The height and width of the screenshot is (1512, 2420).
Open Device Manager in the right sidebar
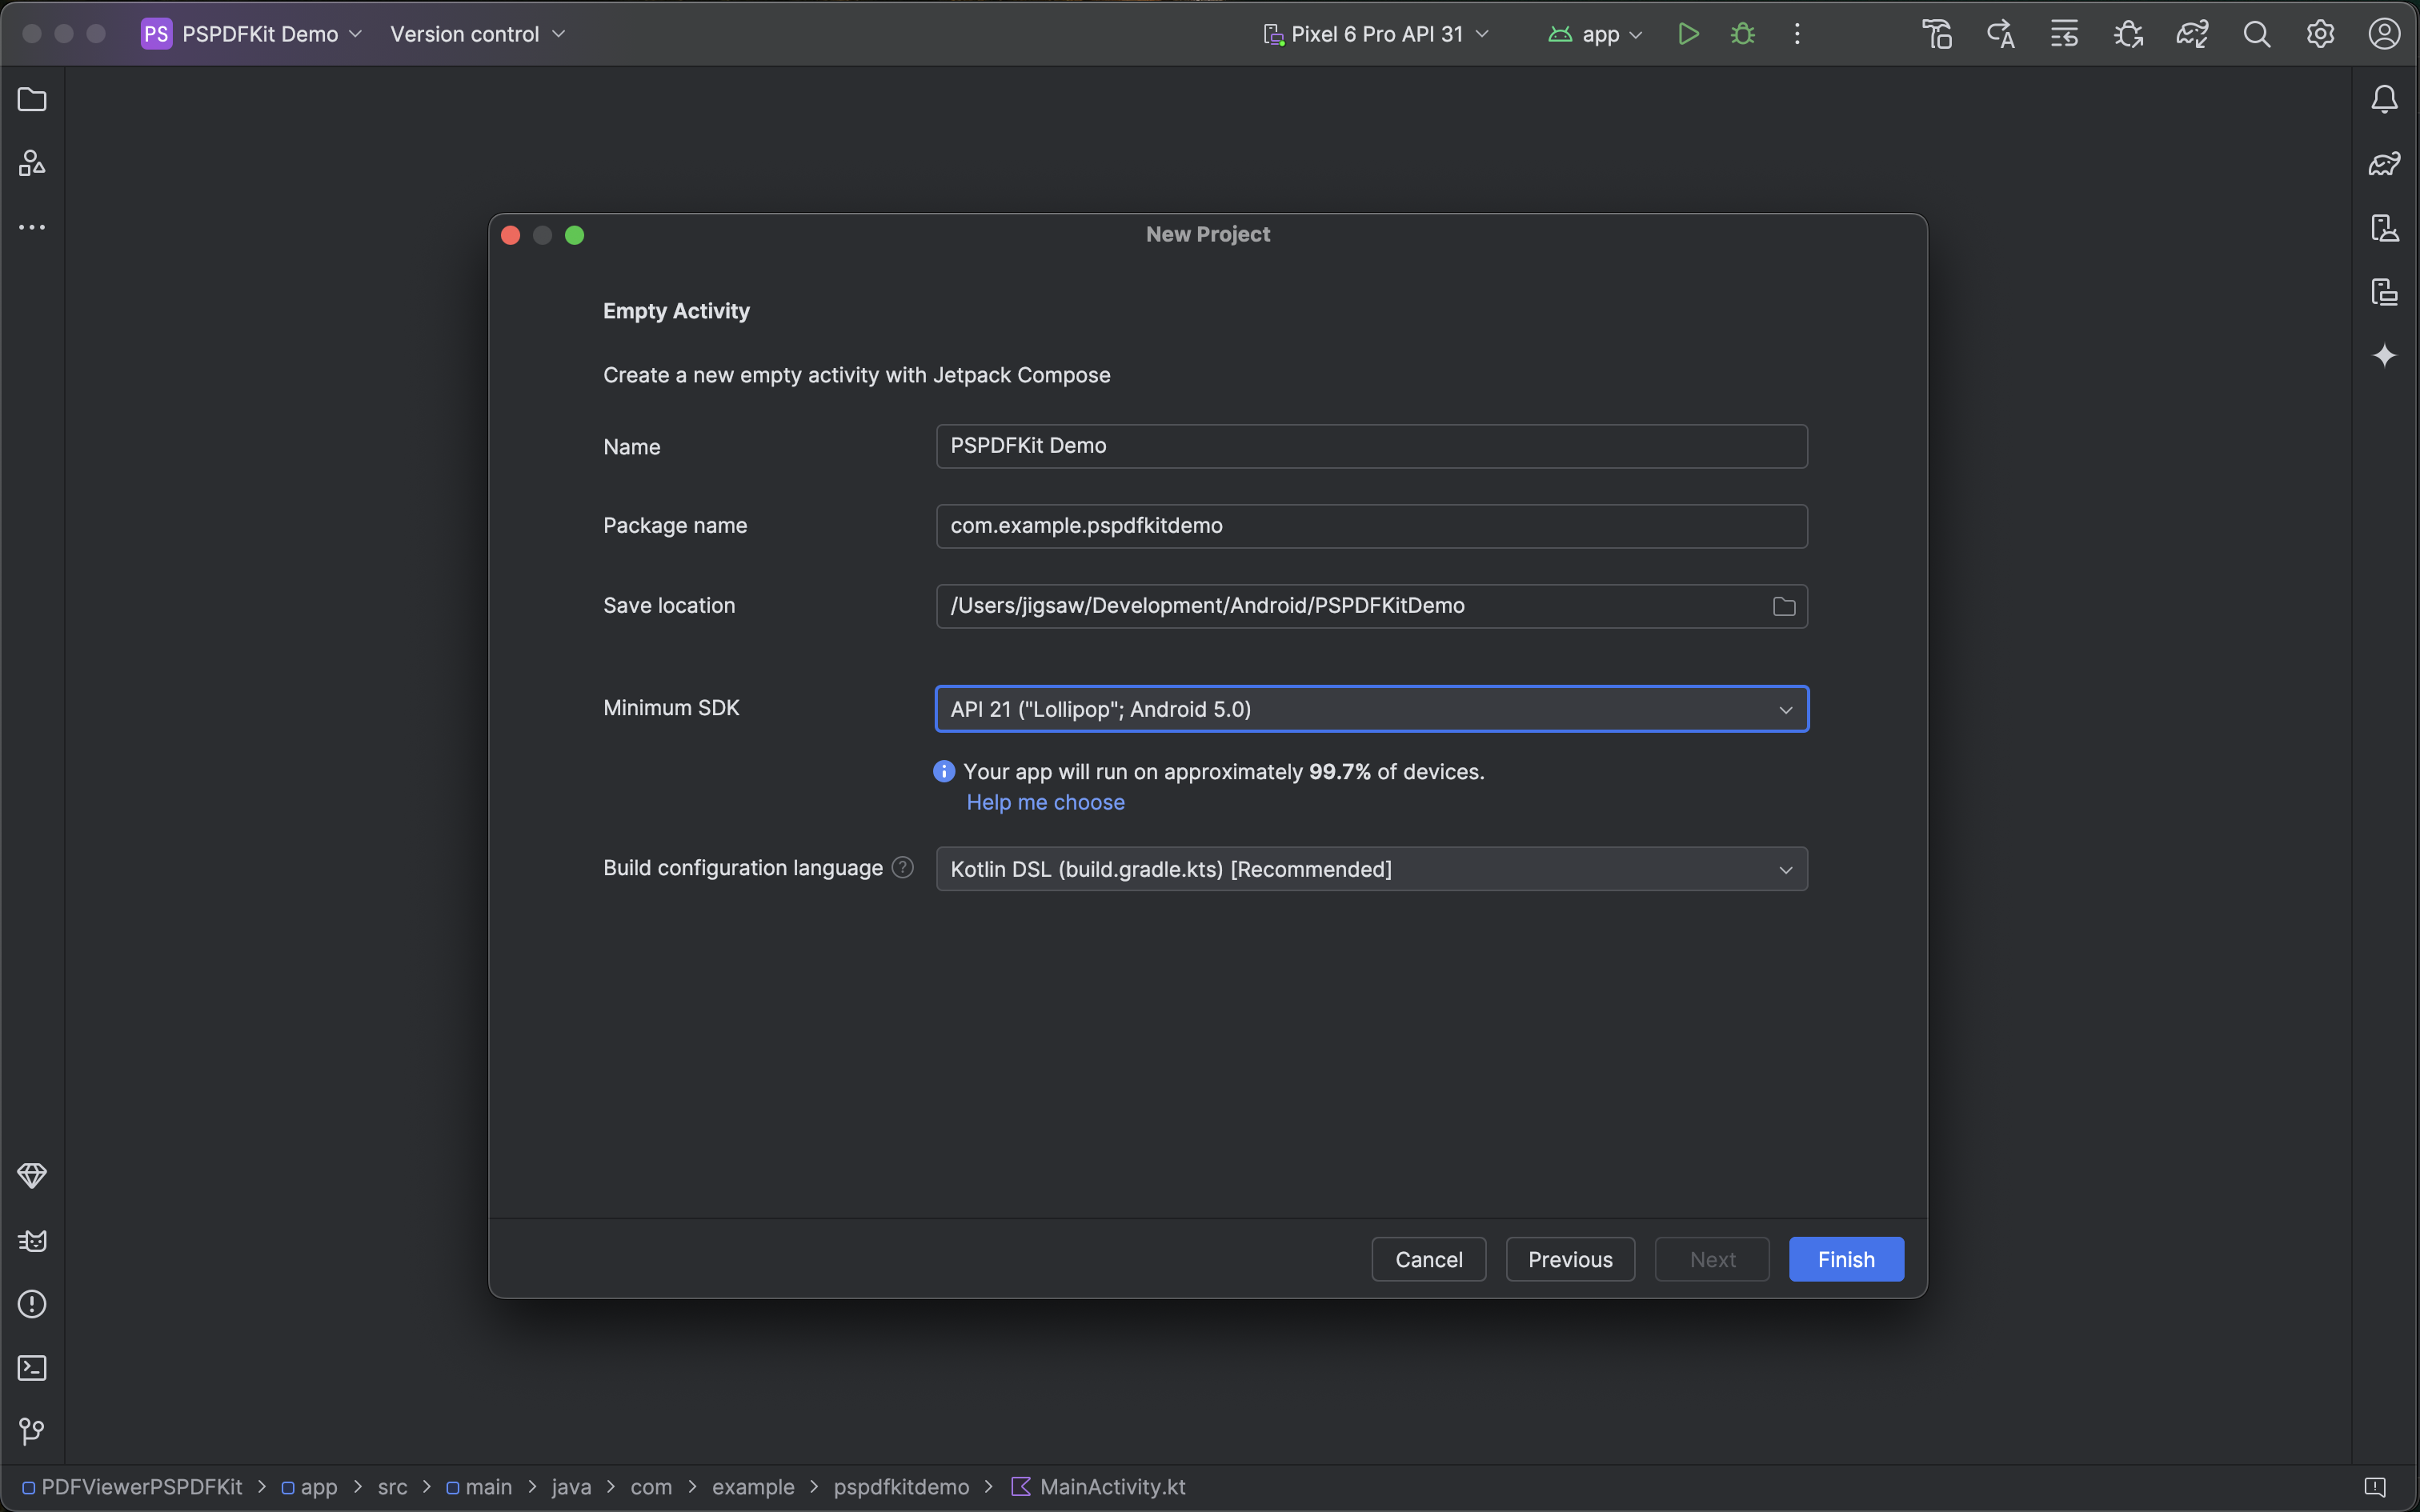click(2385, 228)
